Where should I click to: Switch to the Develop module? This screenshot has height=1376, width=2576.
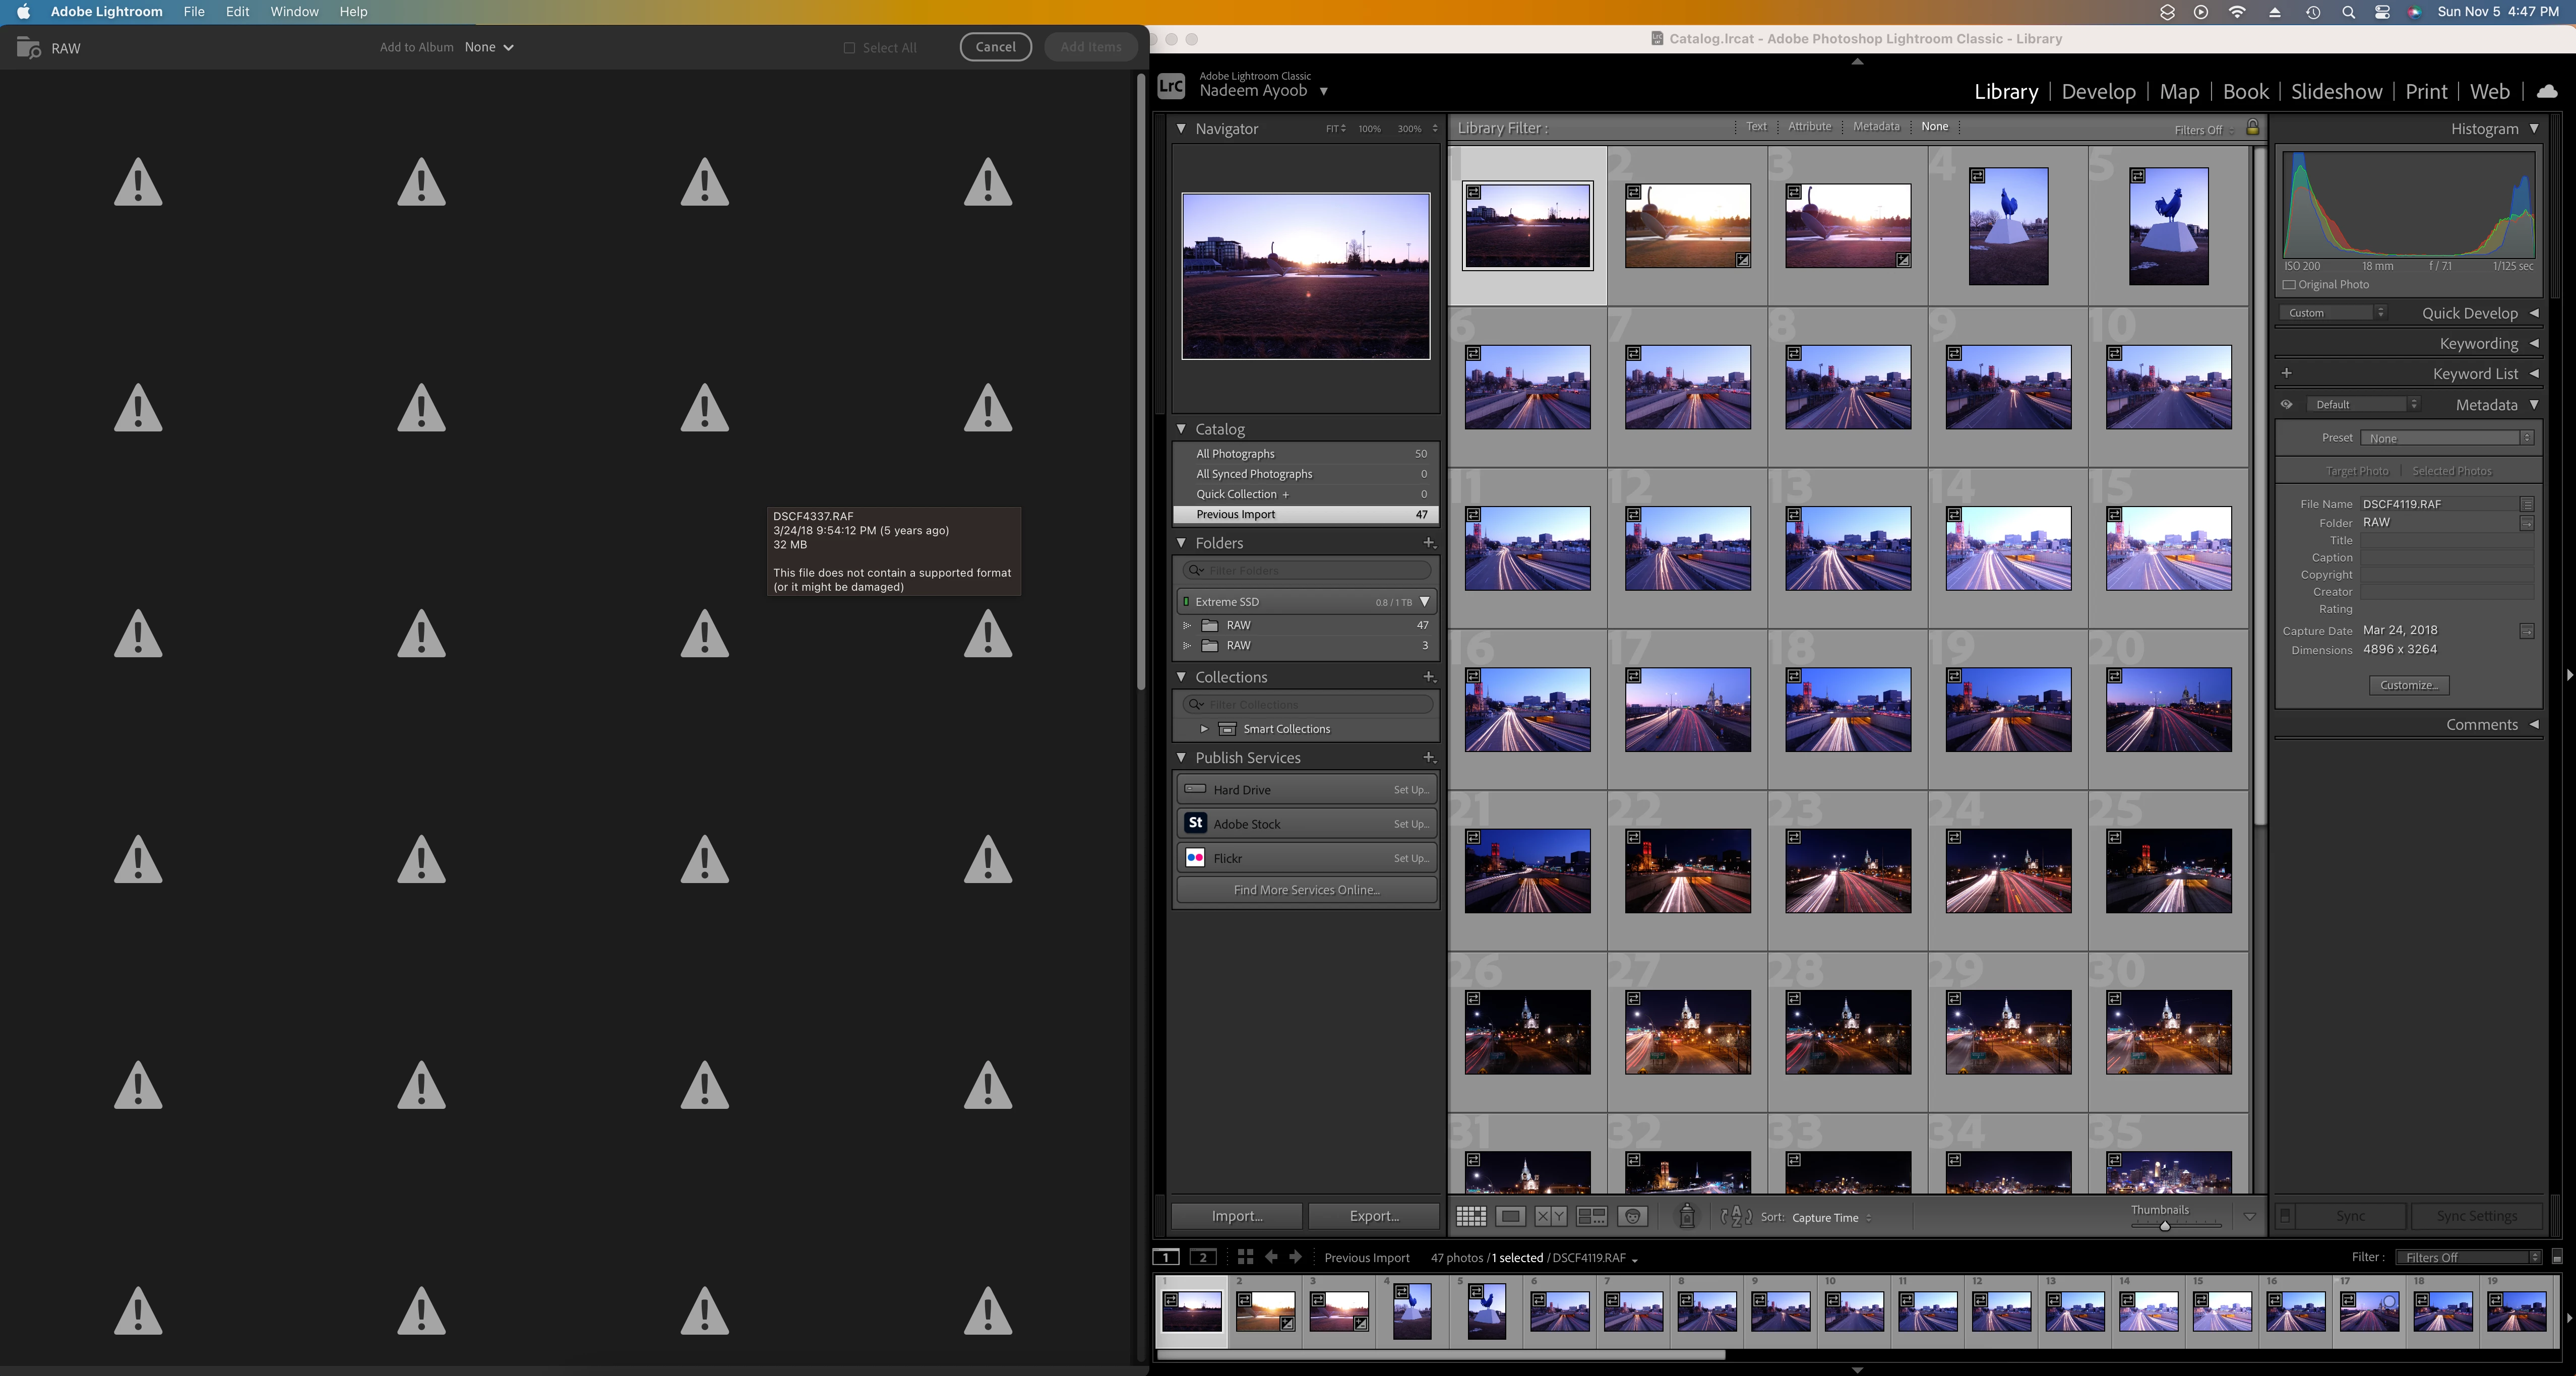[2098, 91]
